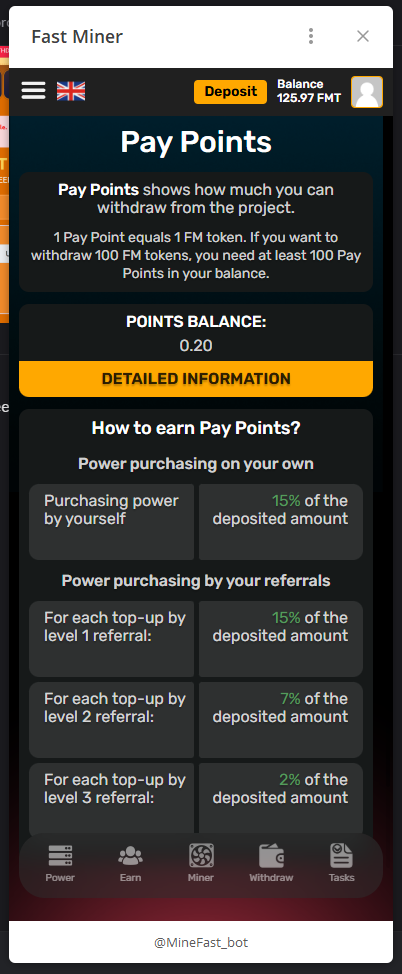
Task: Change language via UK flag icon
Action: [x=71, y=91]
